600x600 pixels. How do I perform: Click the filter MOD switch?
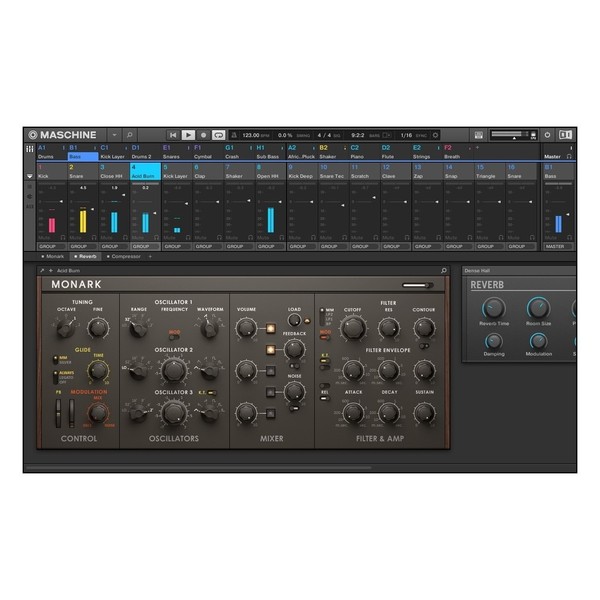(x=324, y=338)
